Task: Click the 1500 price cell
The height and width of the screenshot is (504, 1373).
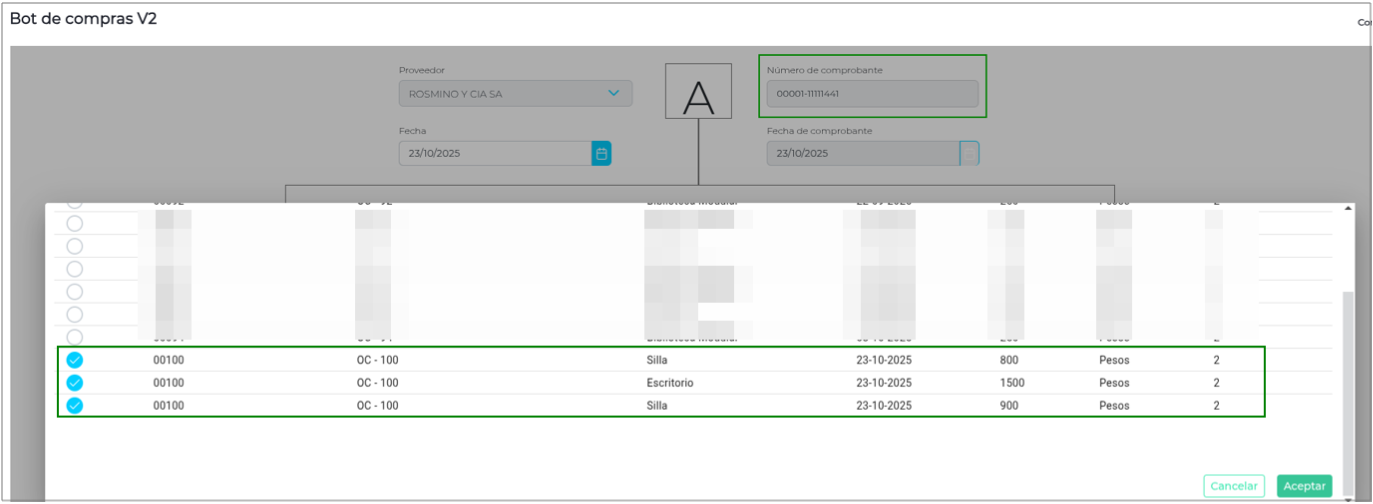Action: [1012, 383]
